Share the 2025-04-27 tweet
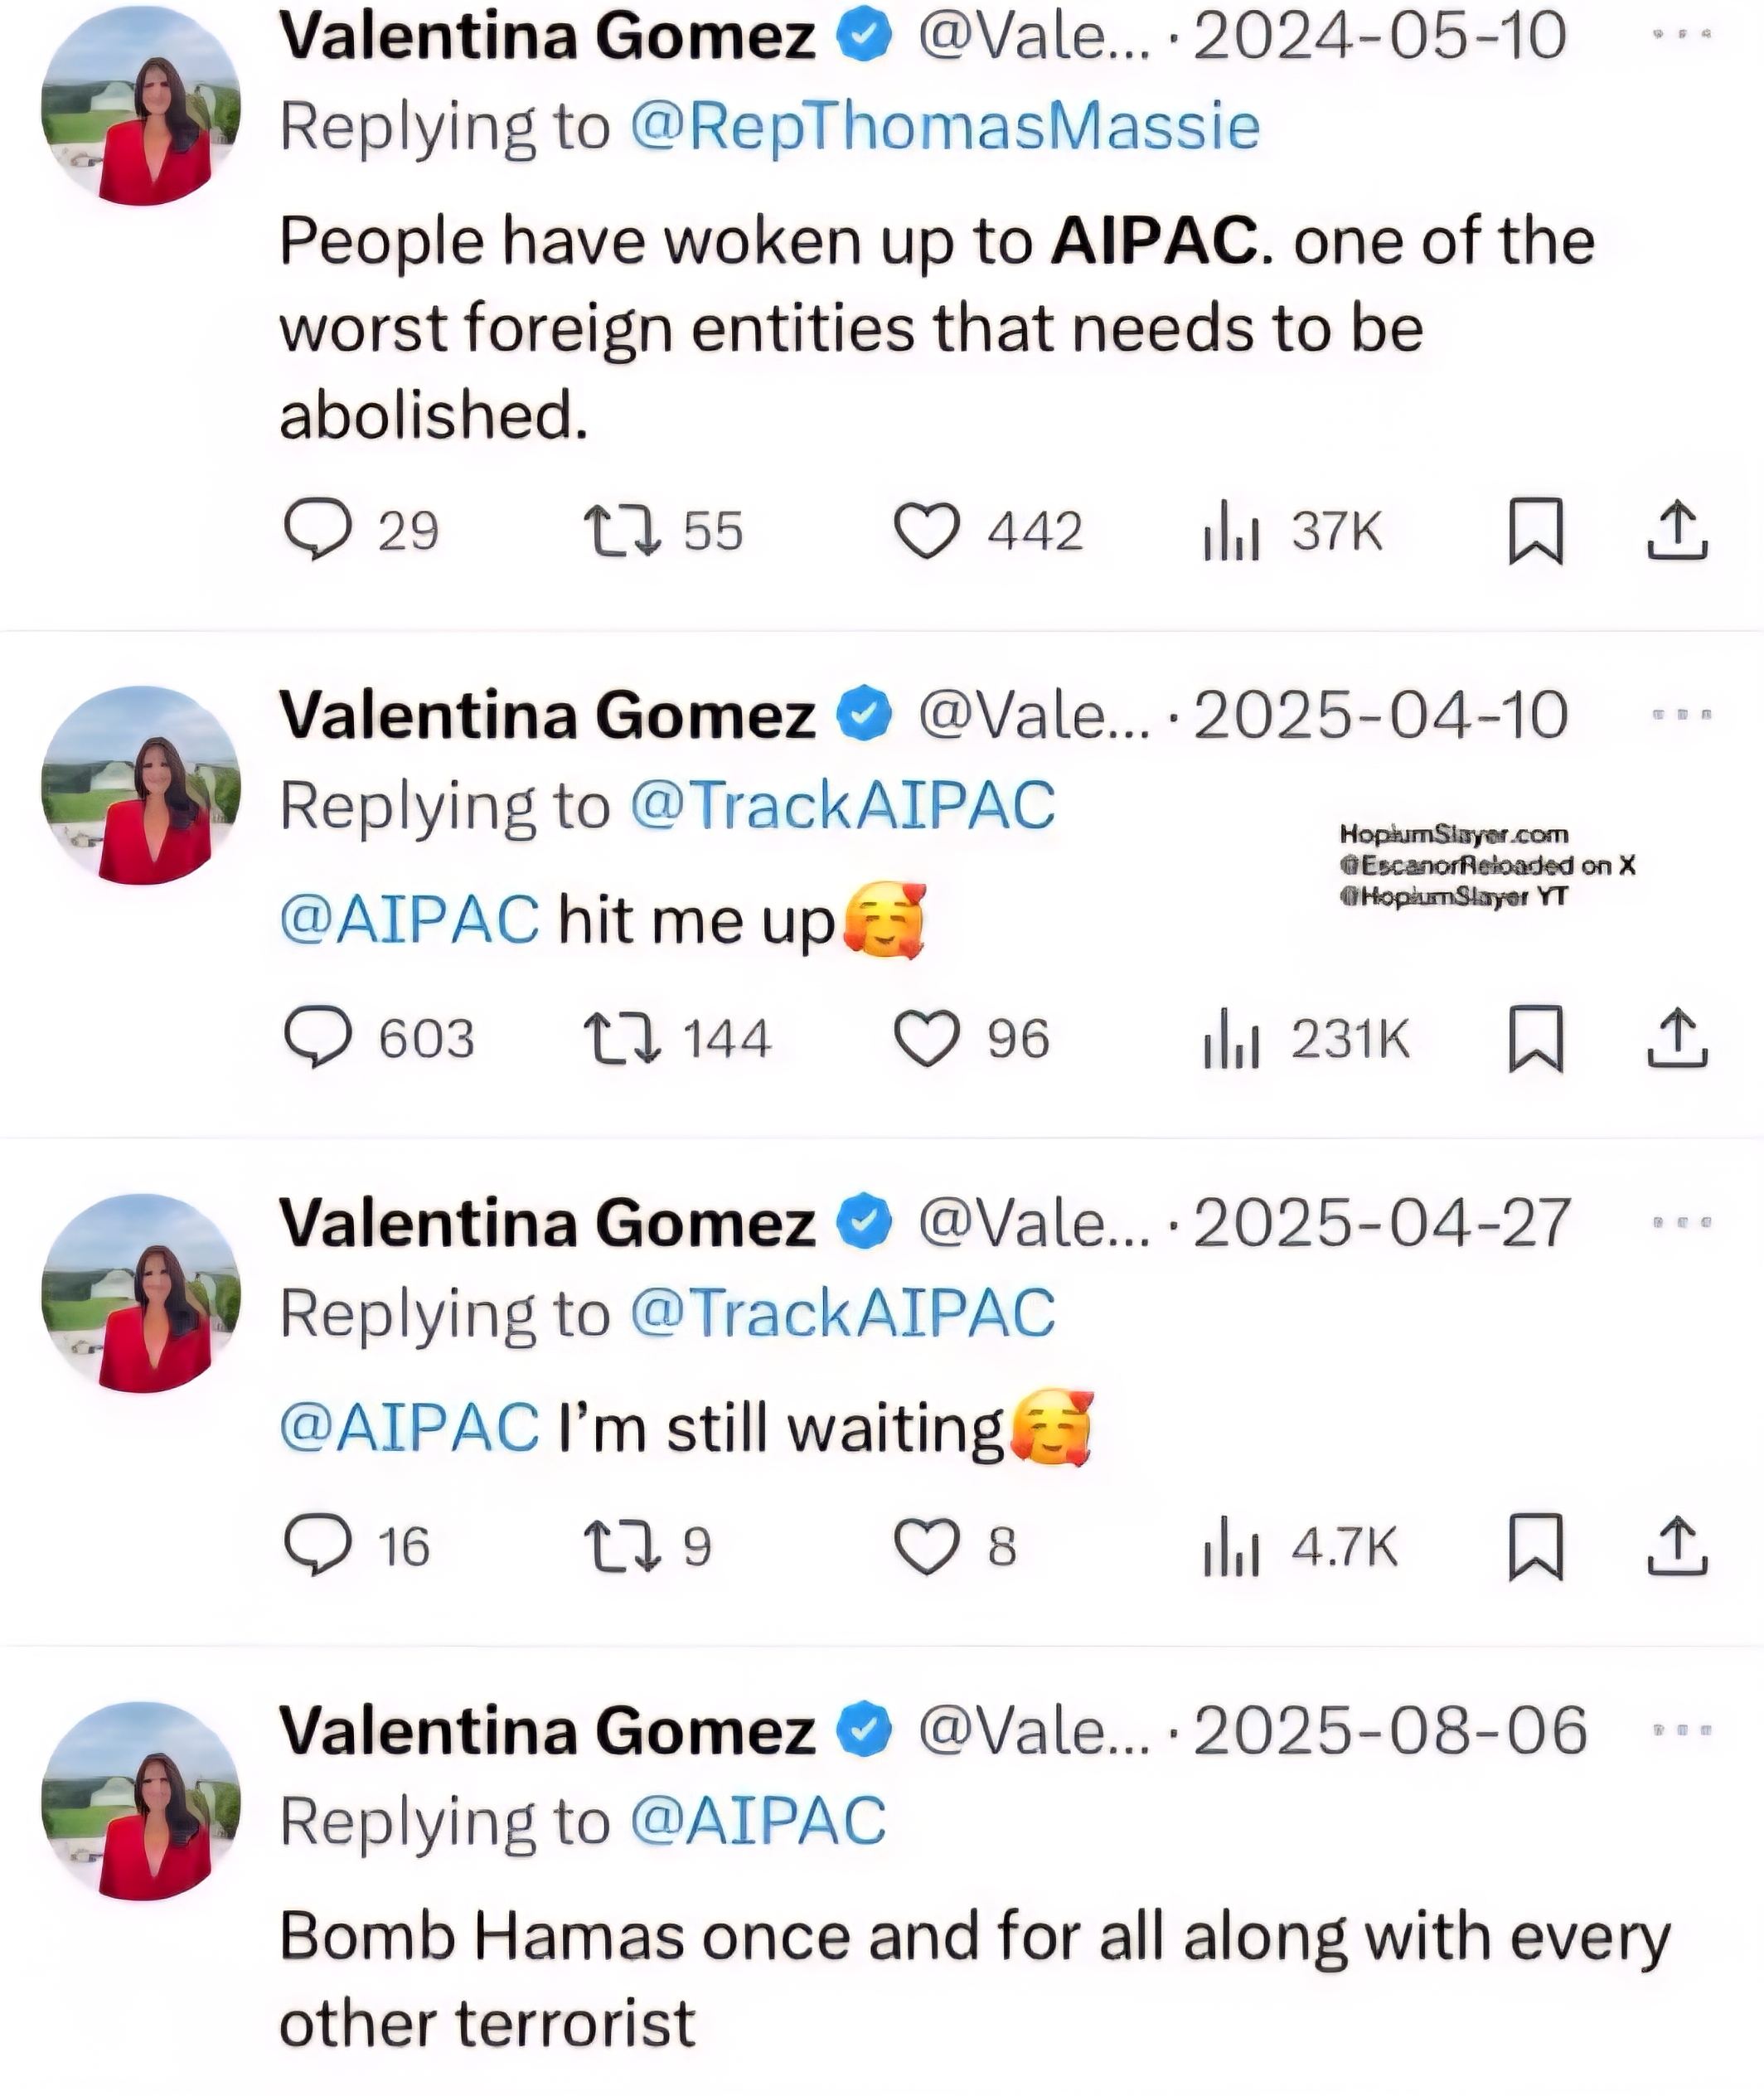This screenshot has width=1764, height=2096. pyautogui.click(x=1677, y=1546)
